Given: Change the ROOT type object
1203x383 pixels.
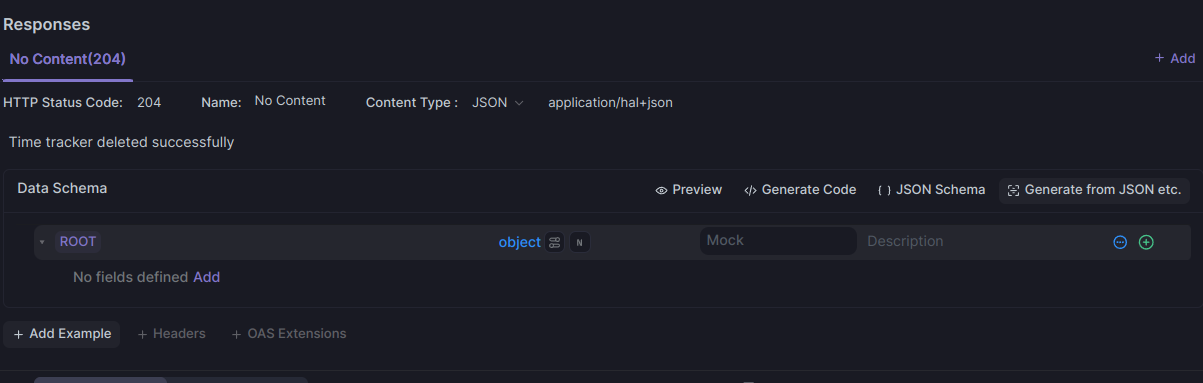Looking at the screenshot, I should click(x=519, y=242).
